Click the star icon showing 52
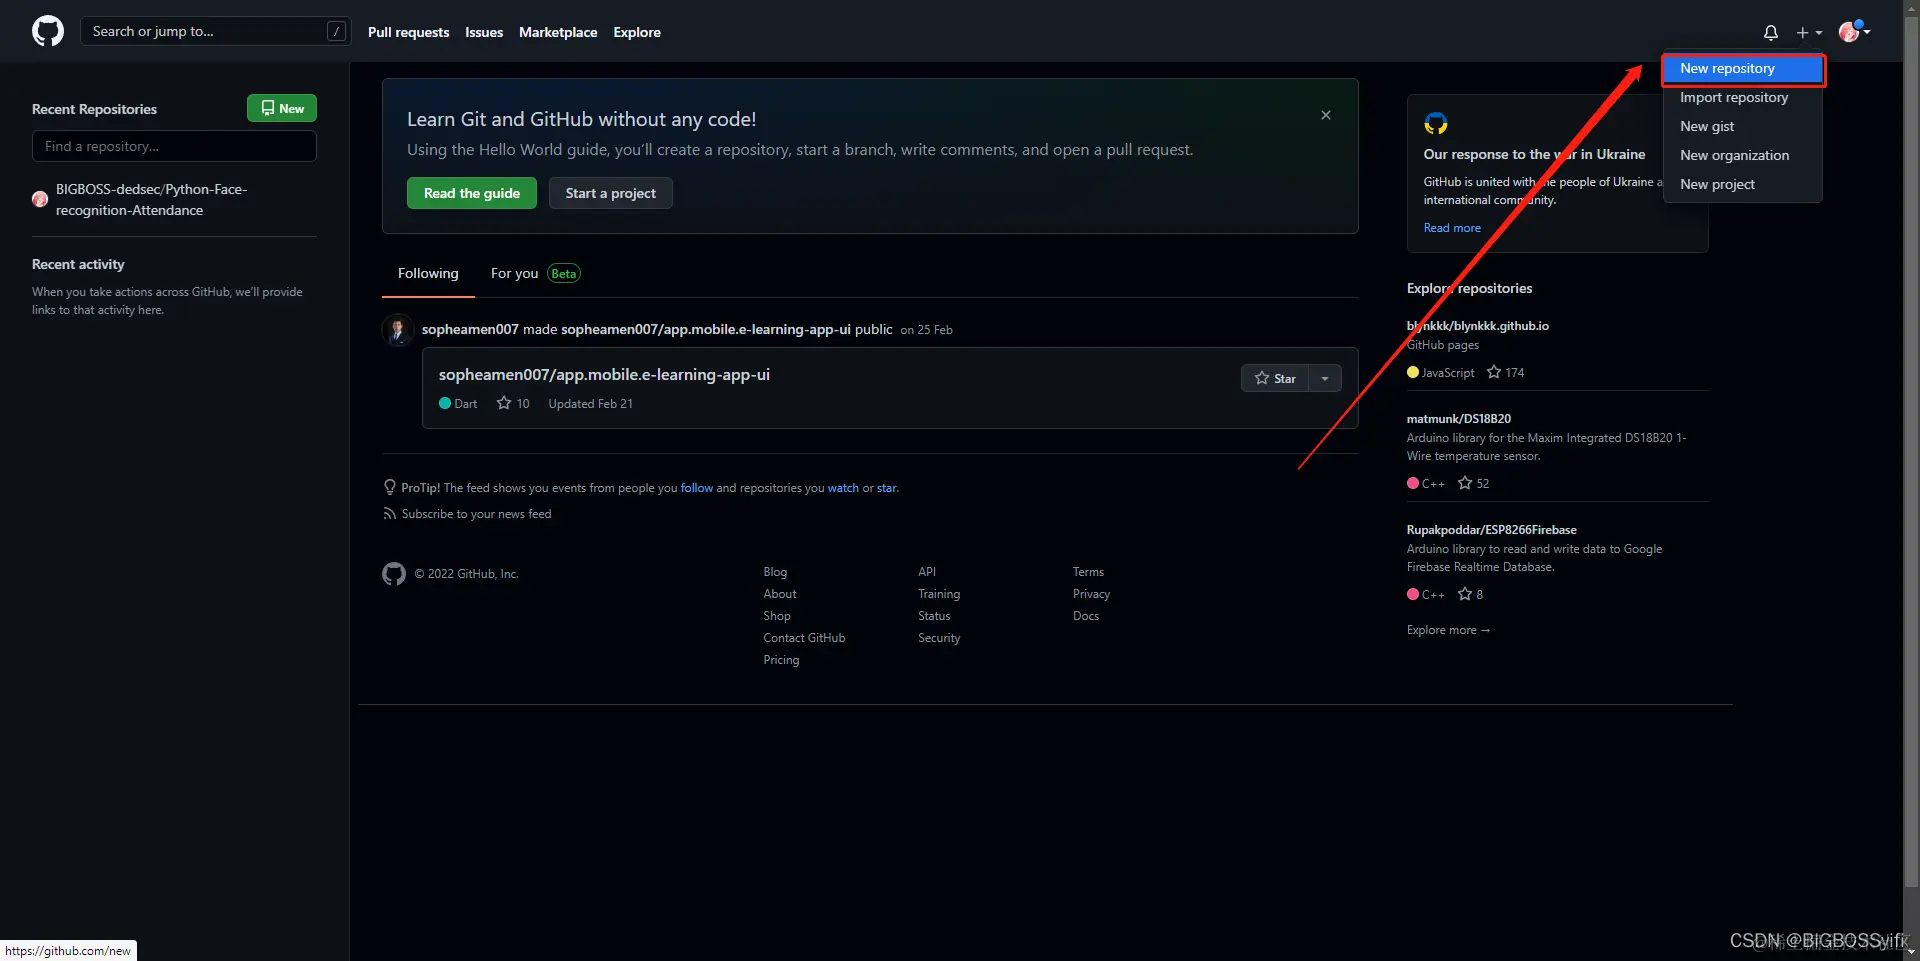Screen dimensions: 1920x961 tap(1465, 483)
